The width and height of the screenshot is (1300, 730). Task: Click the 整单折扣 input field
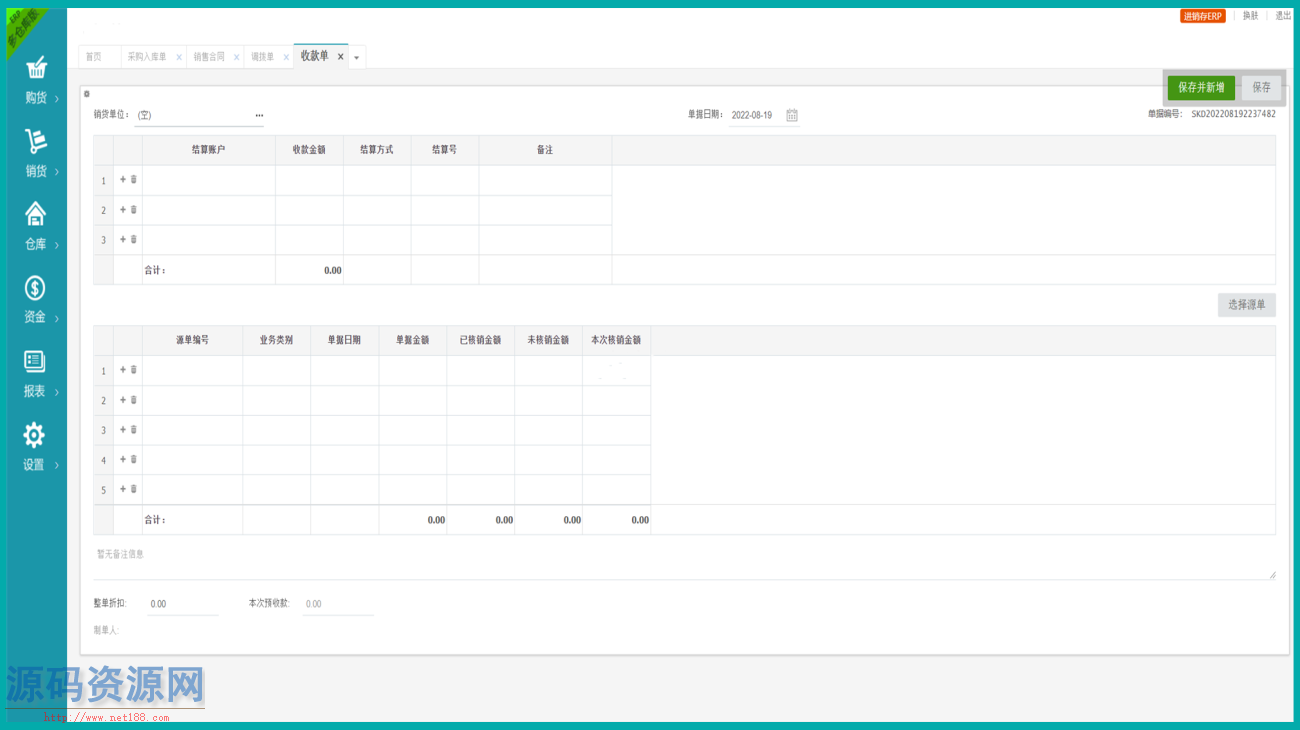181,604
